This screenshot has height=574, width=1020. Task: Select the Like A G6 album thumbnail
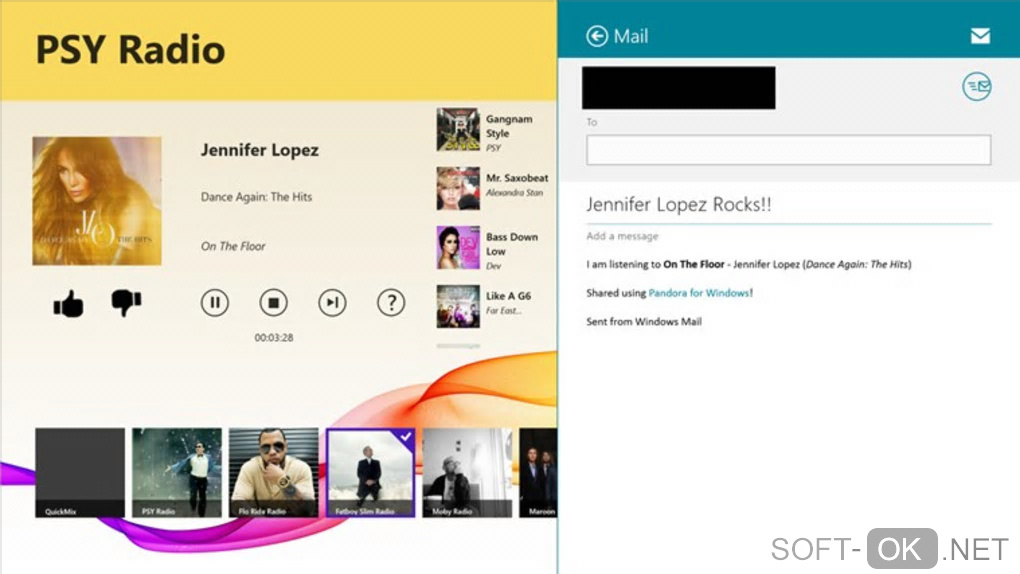458,307
